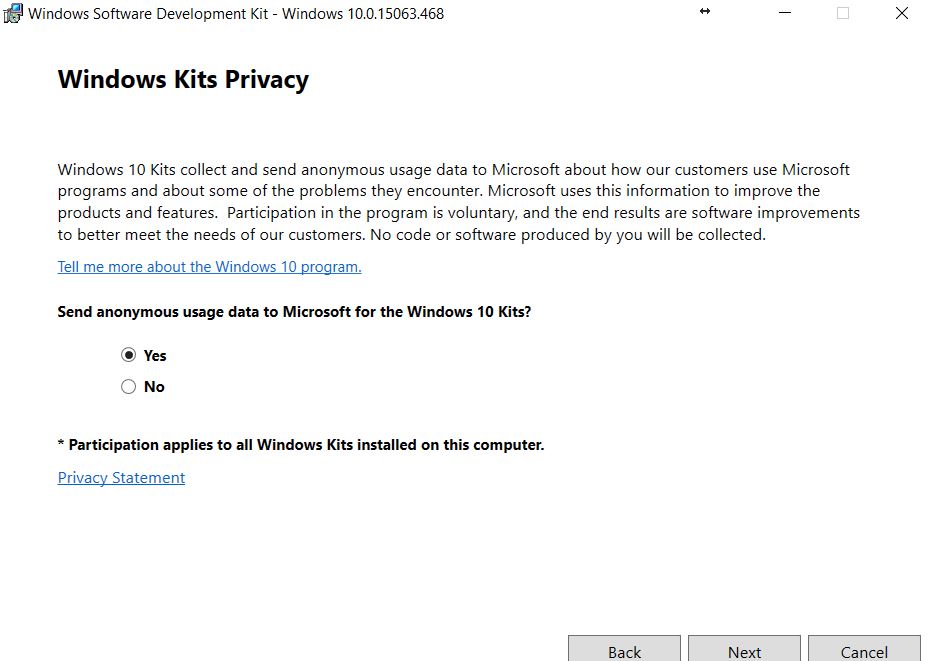The height and width of the screenshot is (661, 929).
Task: Click the "Yes" option label text
Action: coord(155,356)
